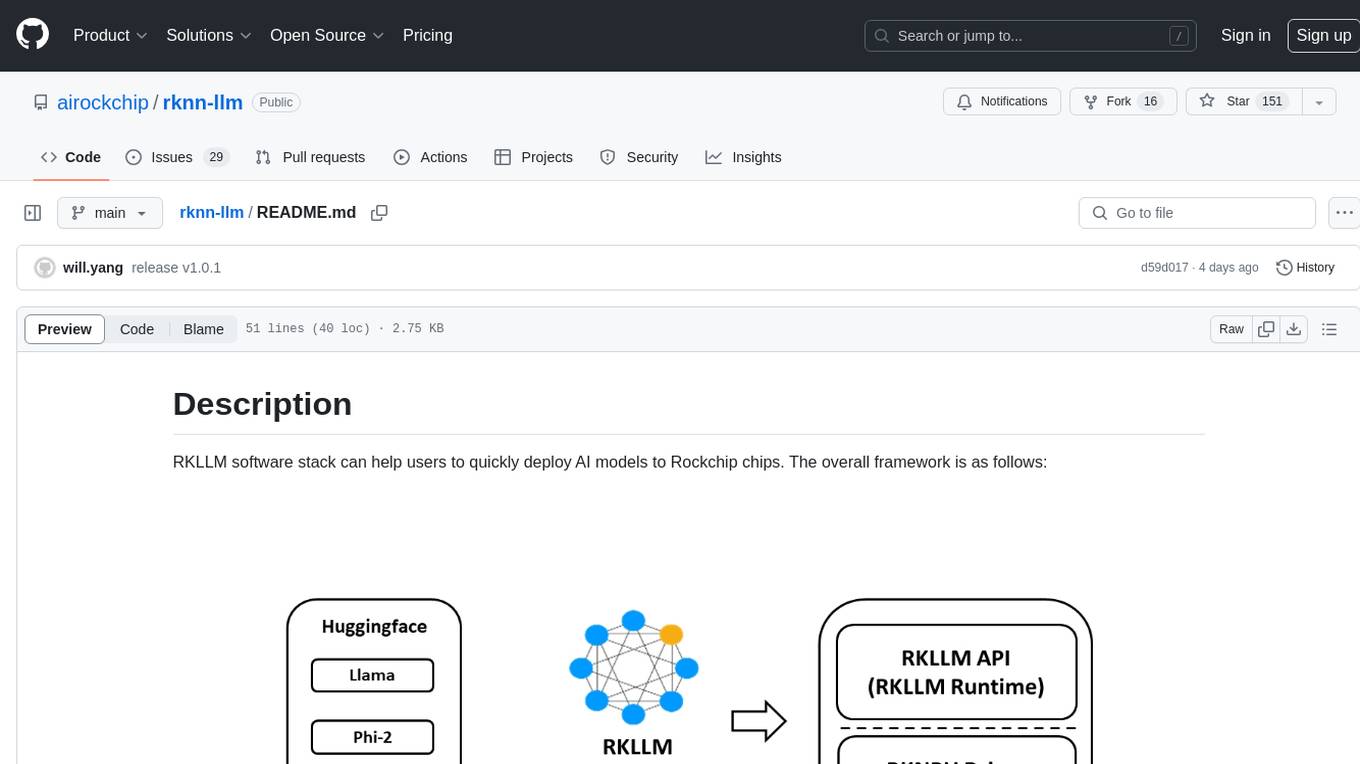Switch to the Projects tab
1360x764 pixels.
(x=533, y=157)
